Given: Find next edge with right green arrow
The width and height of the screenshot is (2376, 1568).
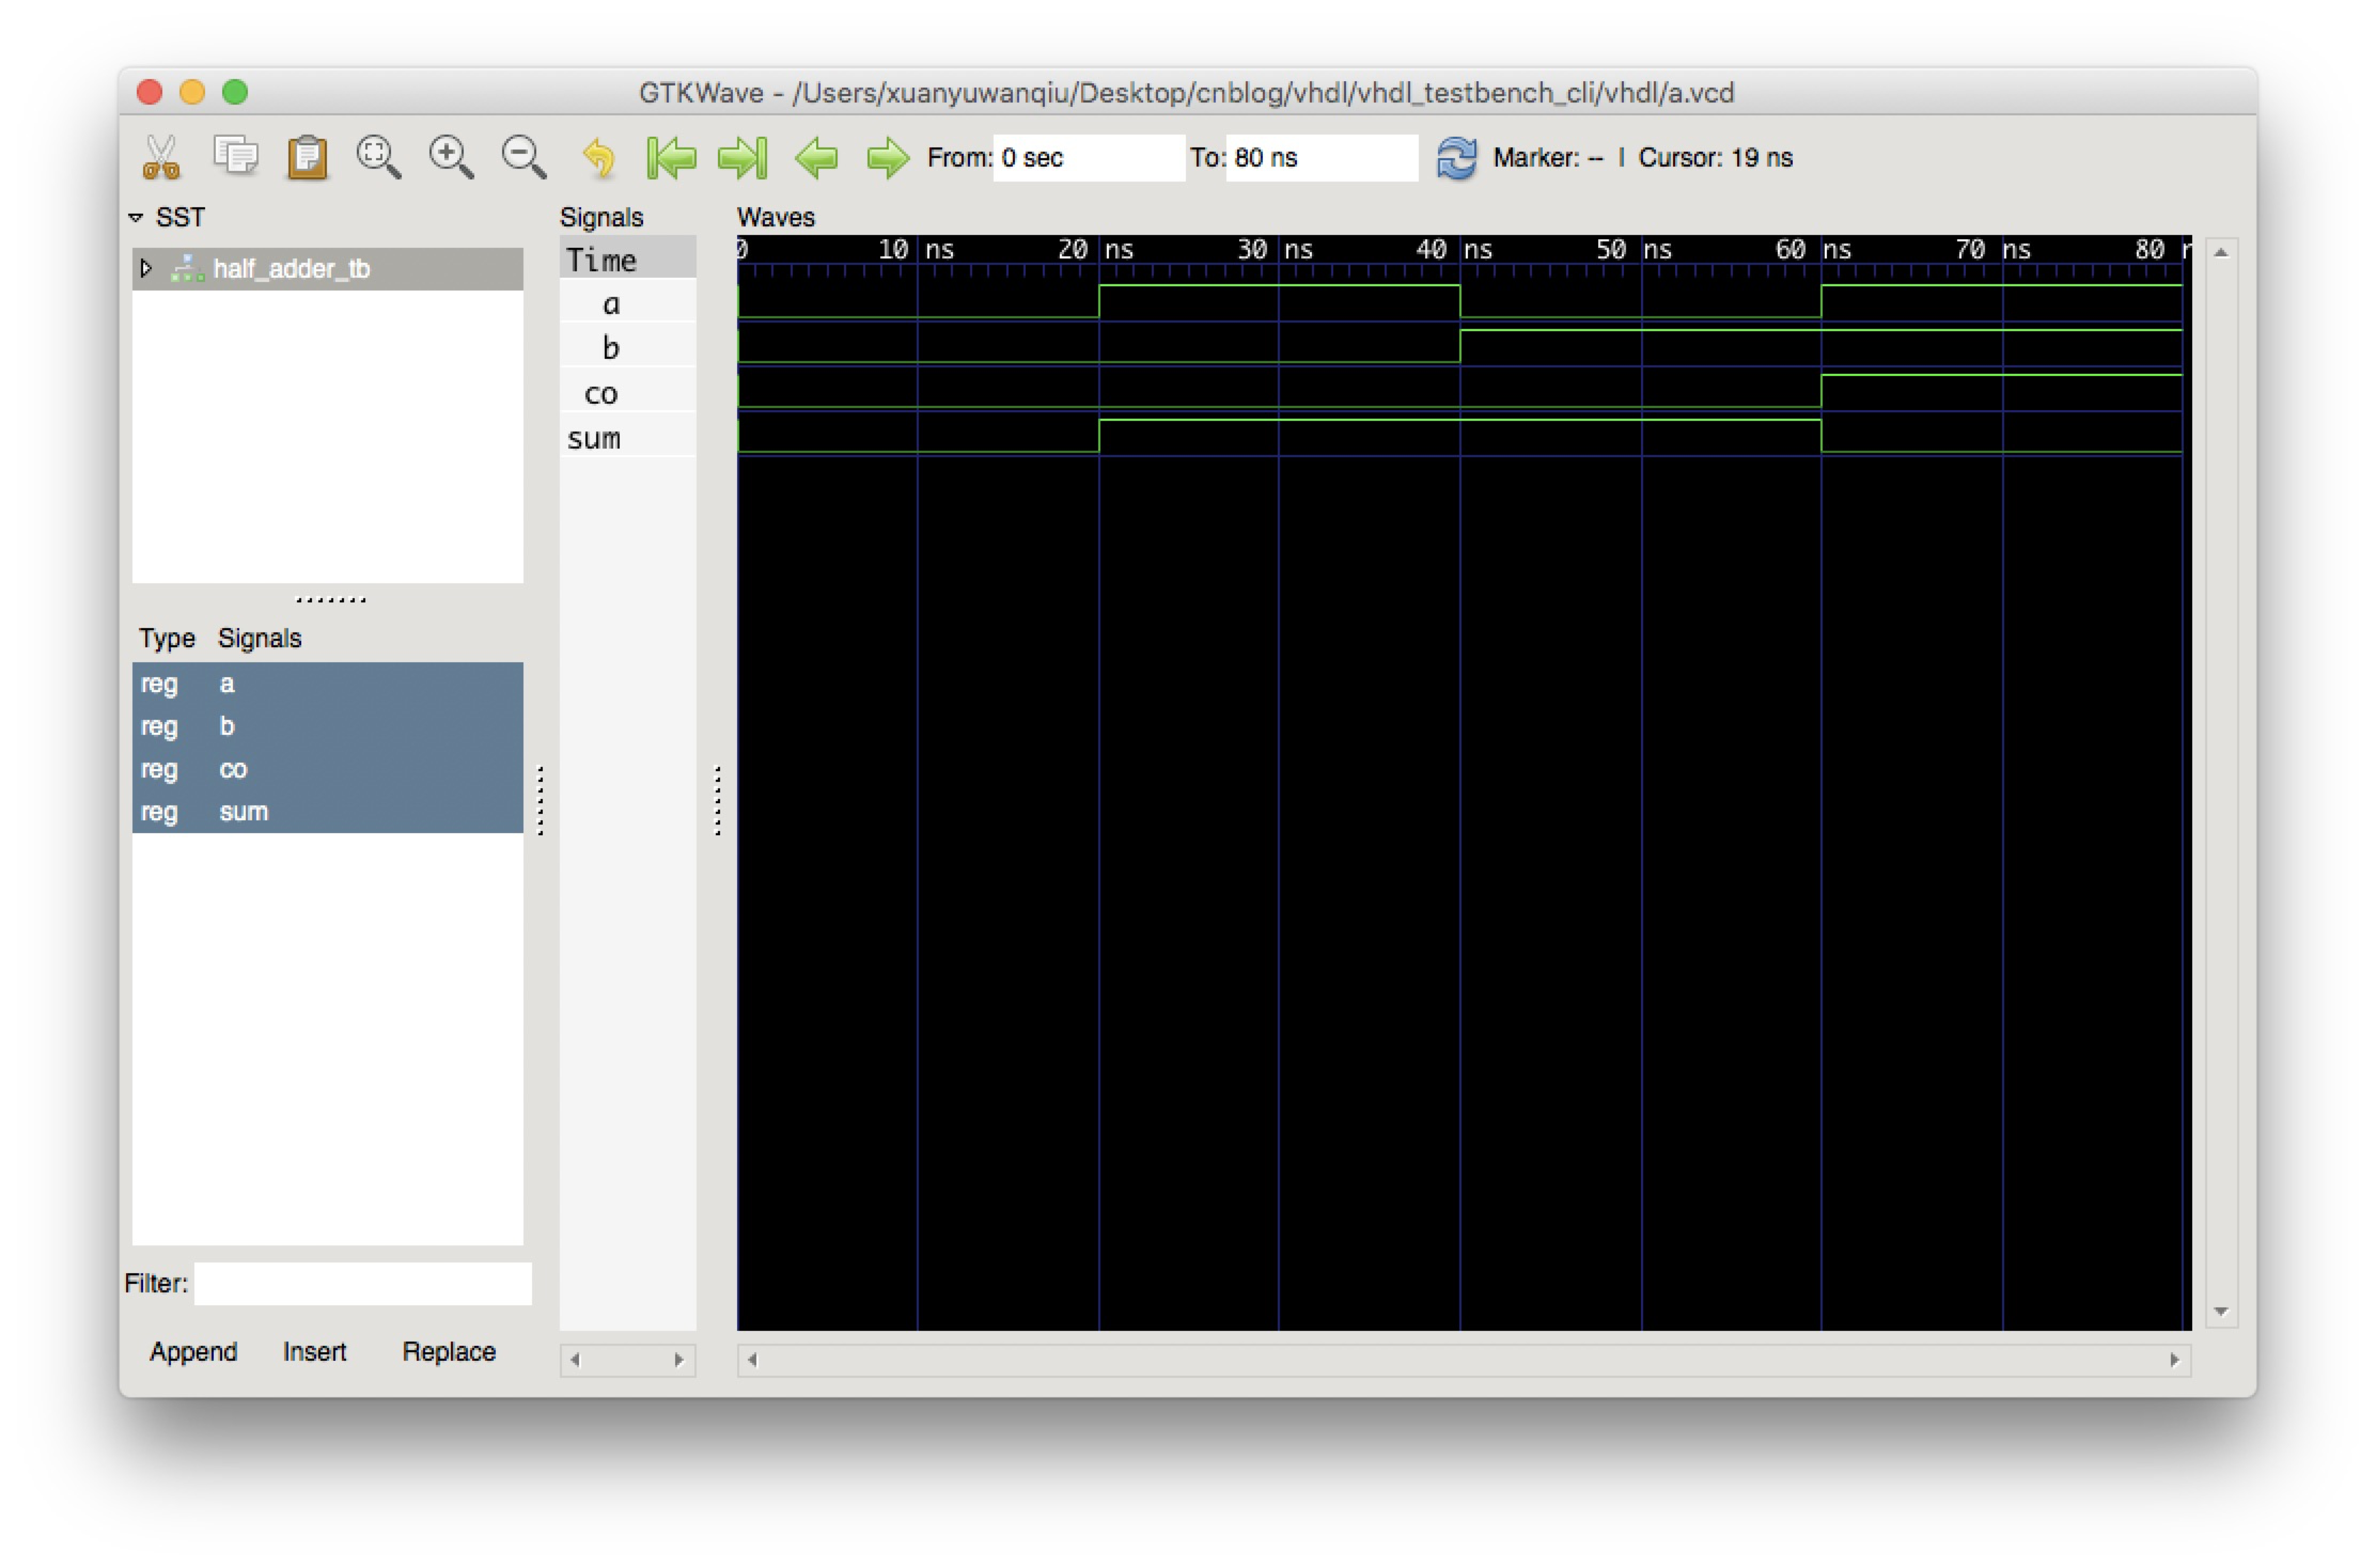Looking at the screenshot, I should click(888, 157).
